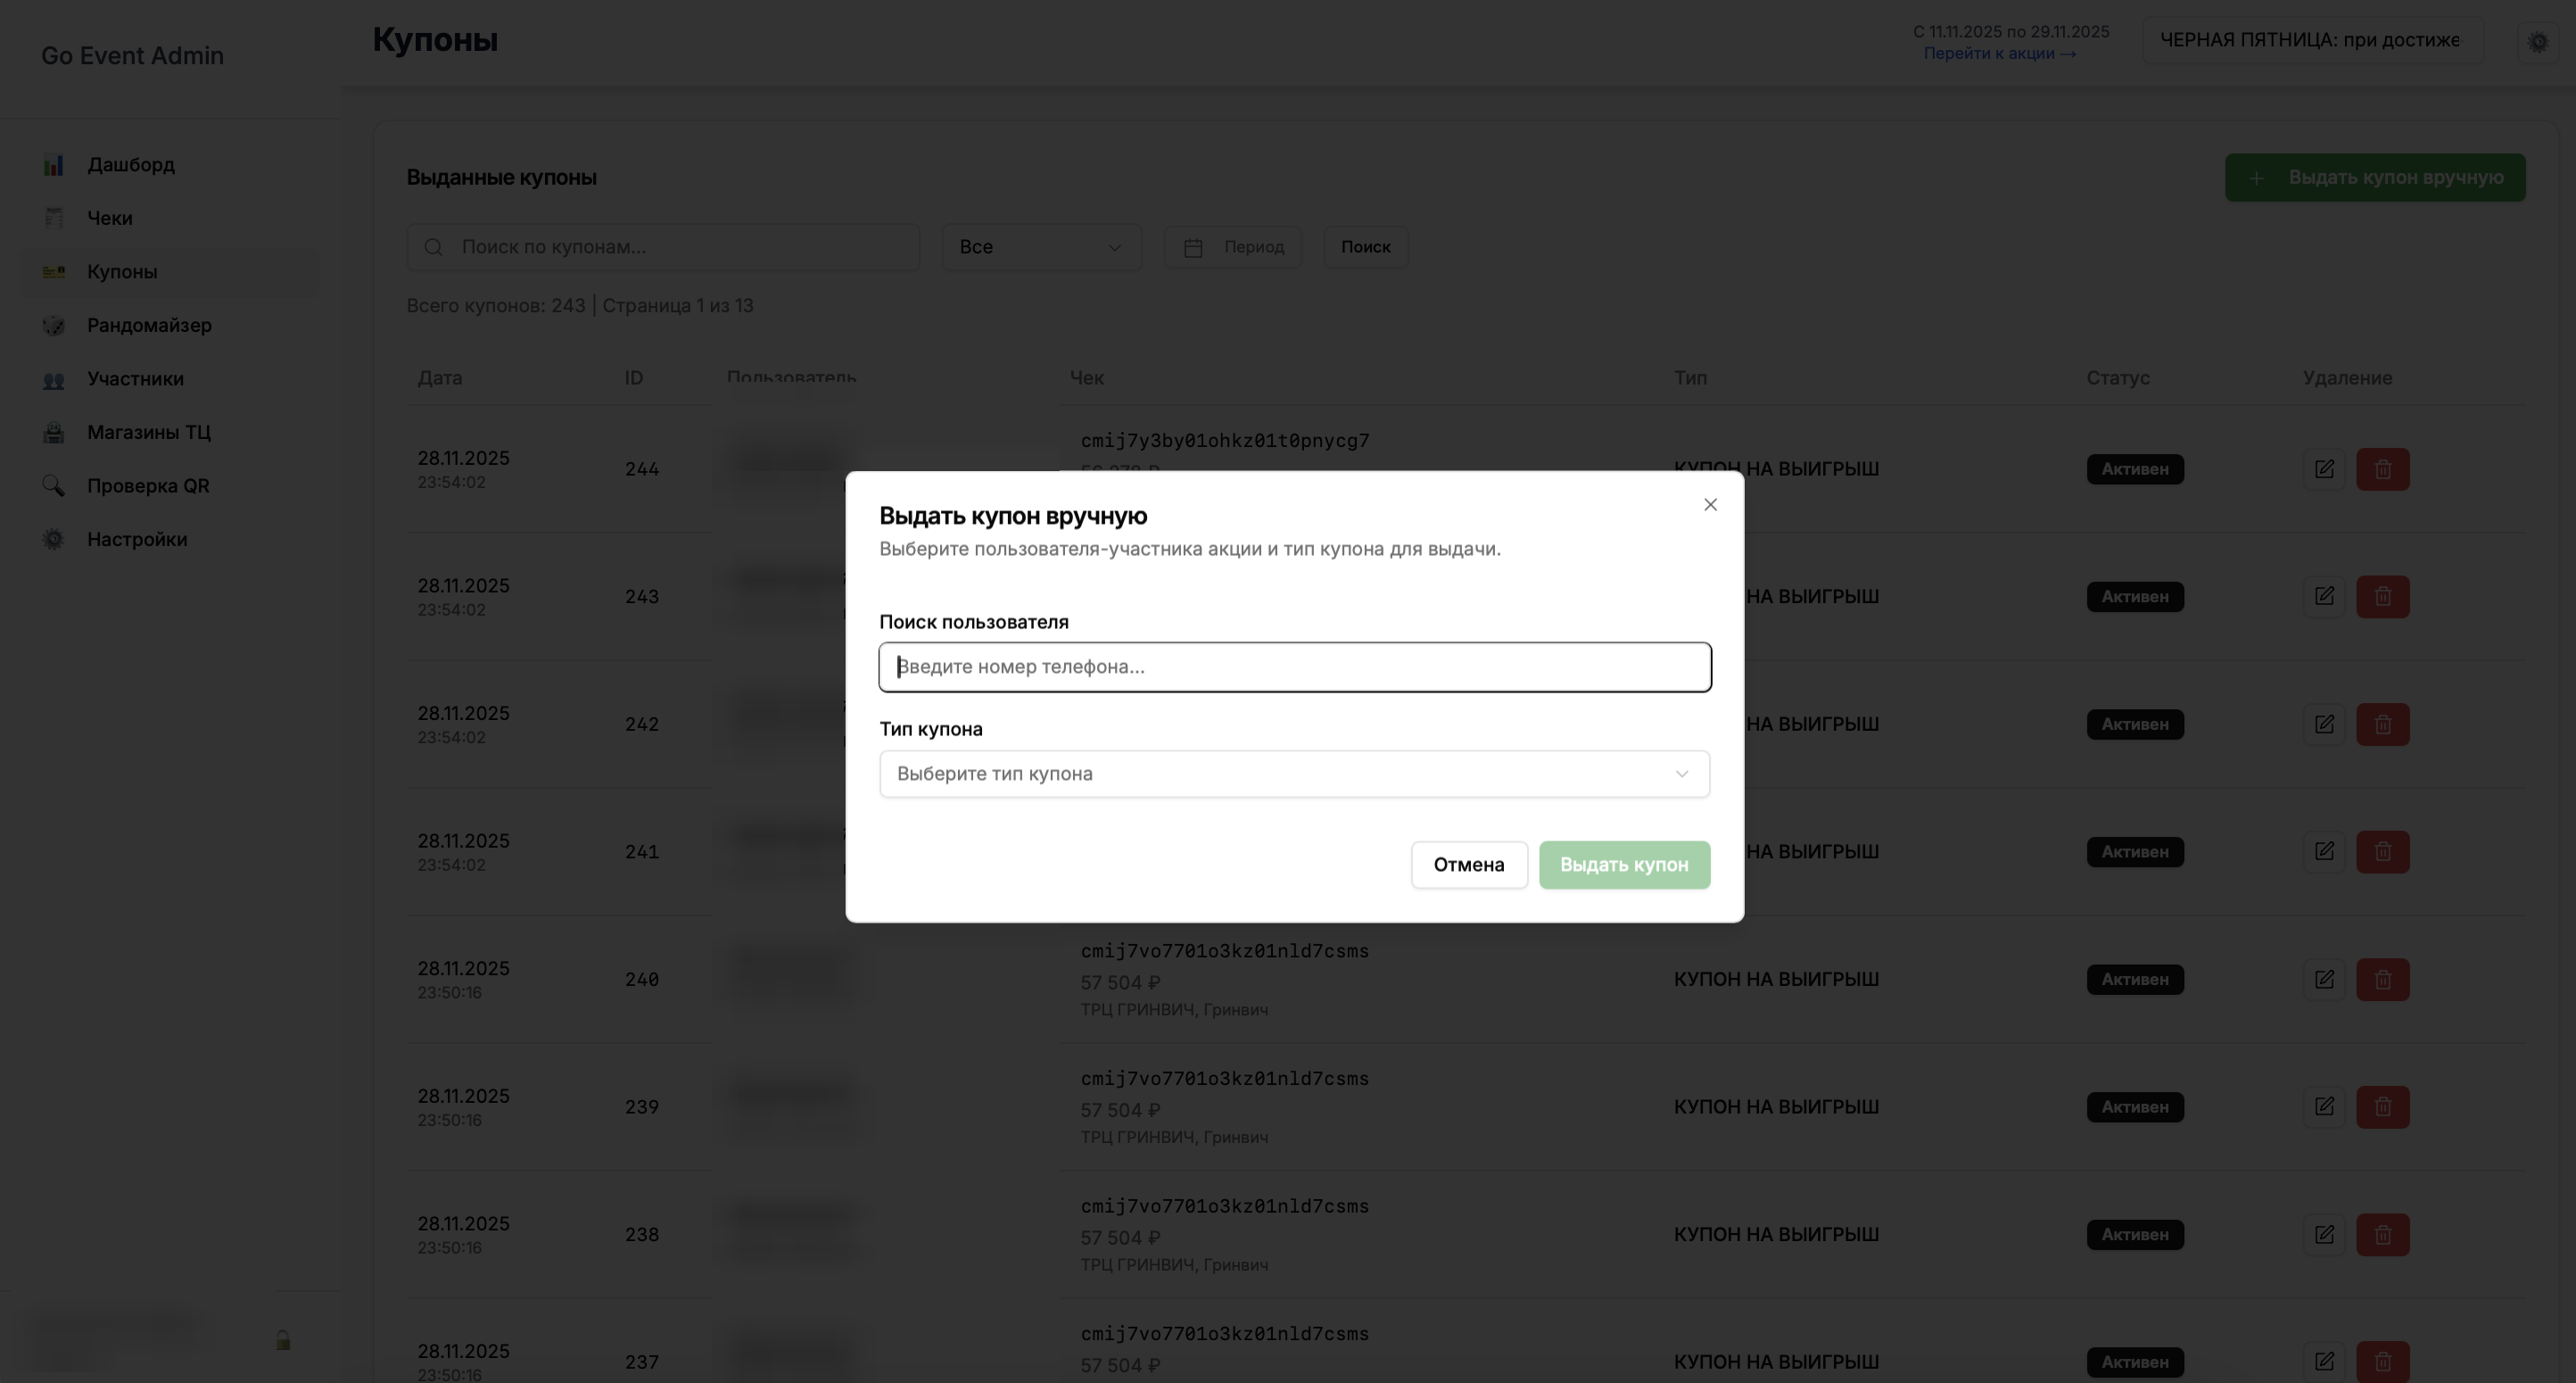Click the Активен badge for coupon 240
Screen dimensions: 2576x1383
click(x=2135, y=980)
